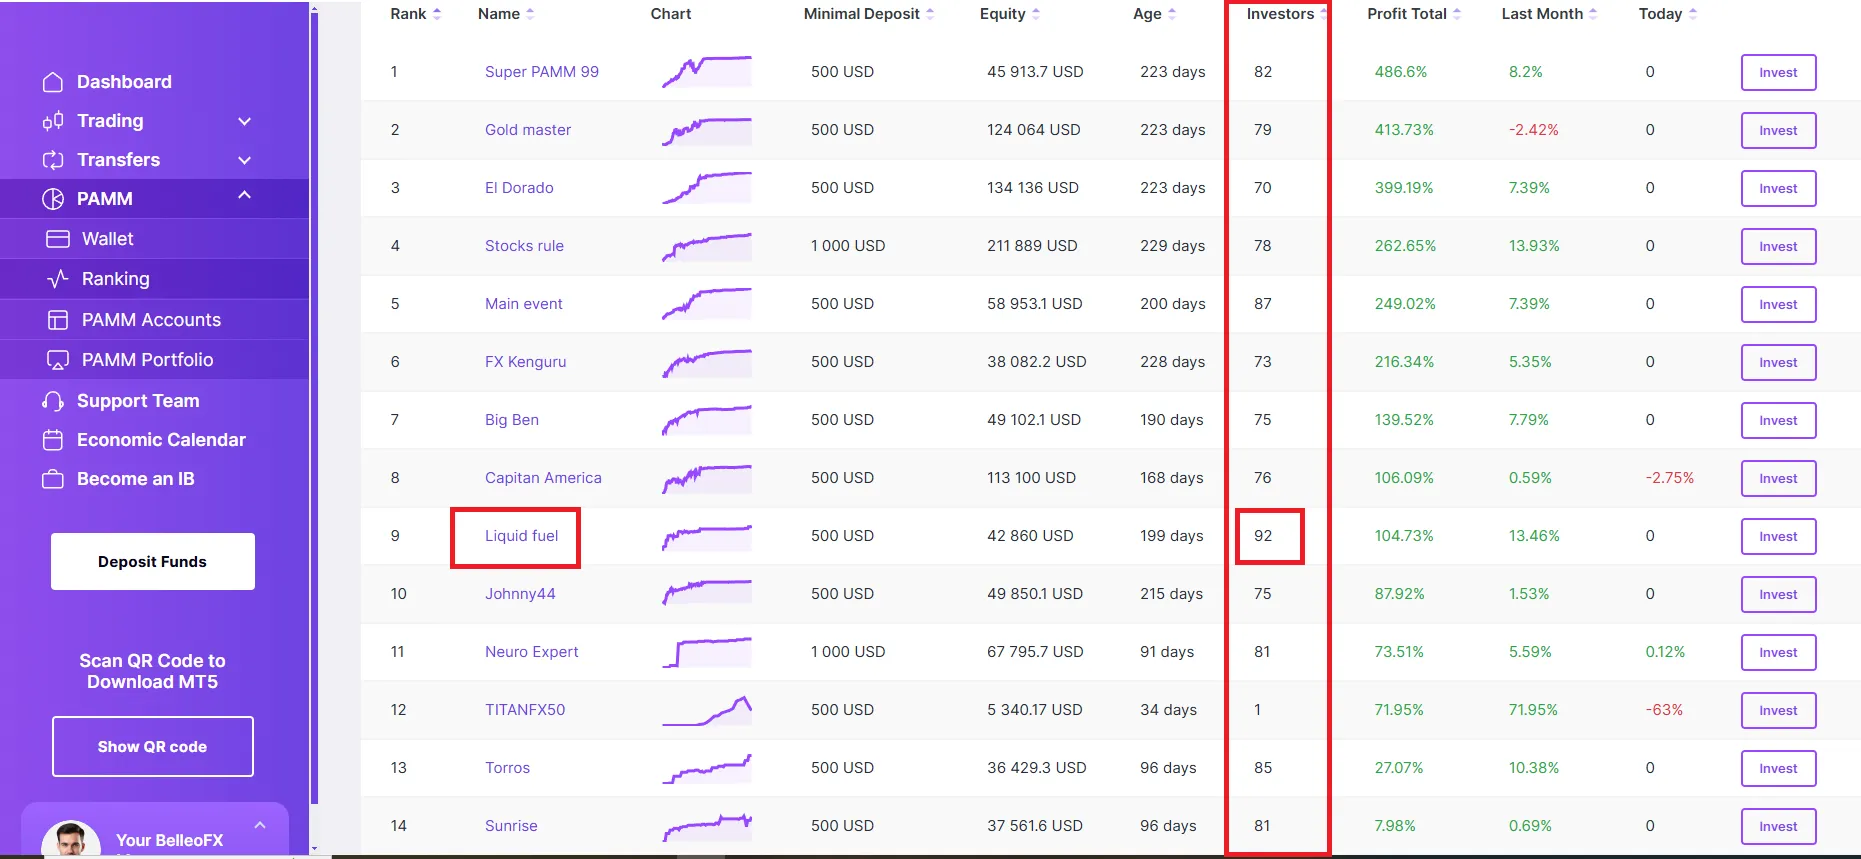Image resolution: width=1861 pixels, height=859 pixels.
Task: Click the PAMM Portfolio icon
Action: (x=58, y=360)
